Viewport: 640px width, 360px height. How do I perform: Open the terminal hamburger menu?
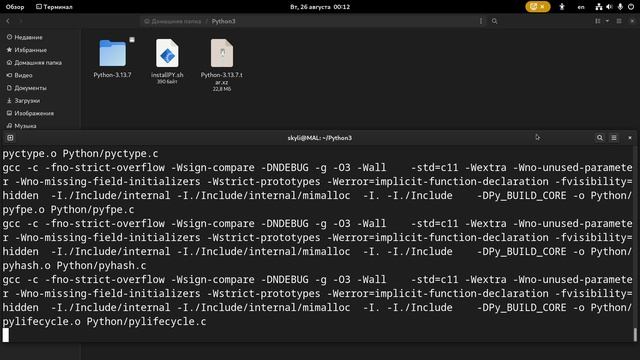point(614,138)
